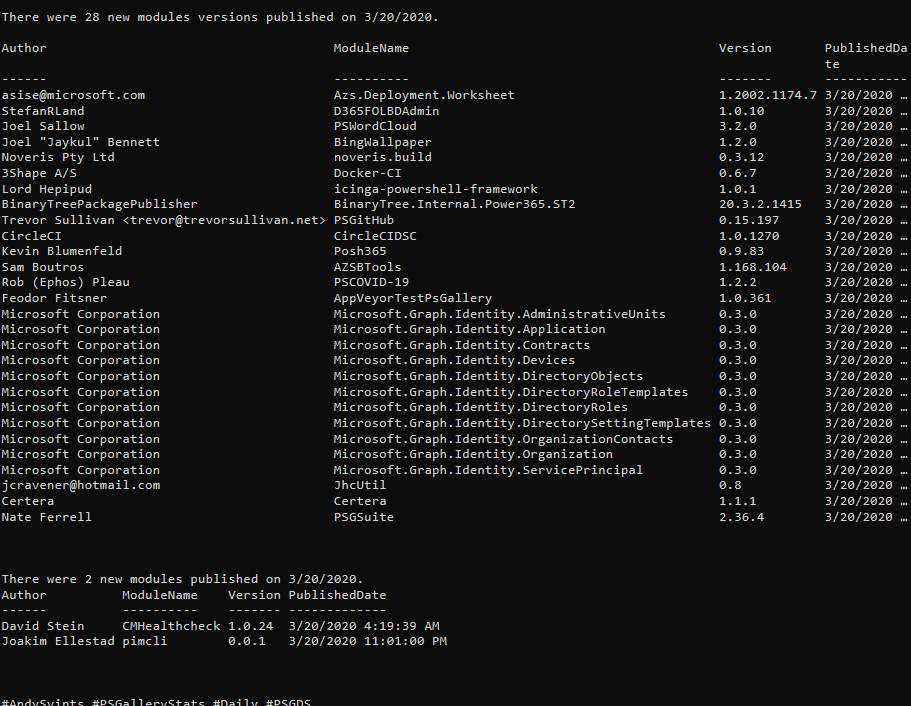
Task: Click 'Microsoft.Graph.Identity.DirectoryRoles' module
Action: click(480, 407)
